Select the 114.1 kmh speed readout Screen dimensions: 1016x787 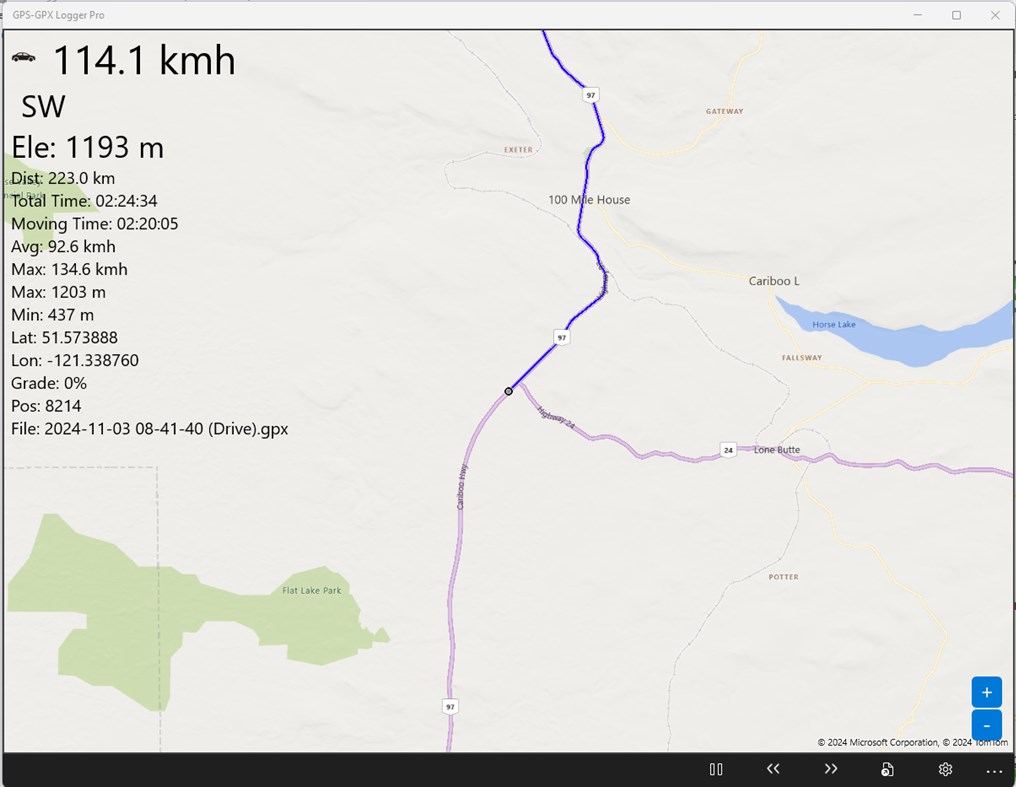point(147,60)
